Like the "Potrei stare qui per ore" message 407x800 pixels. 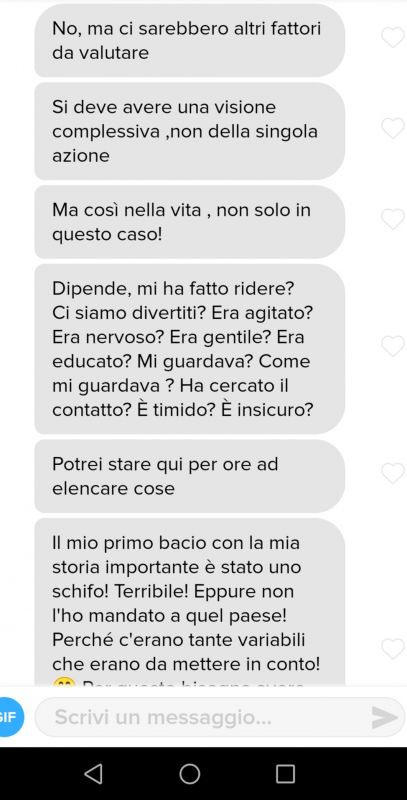[x=393, y=473]
